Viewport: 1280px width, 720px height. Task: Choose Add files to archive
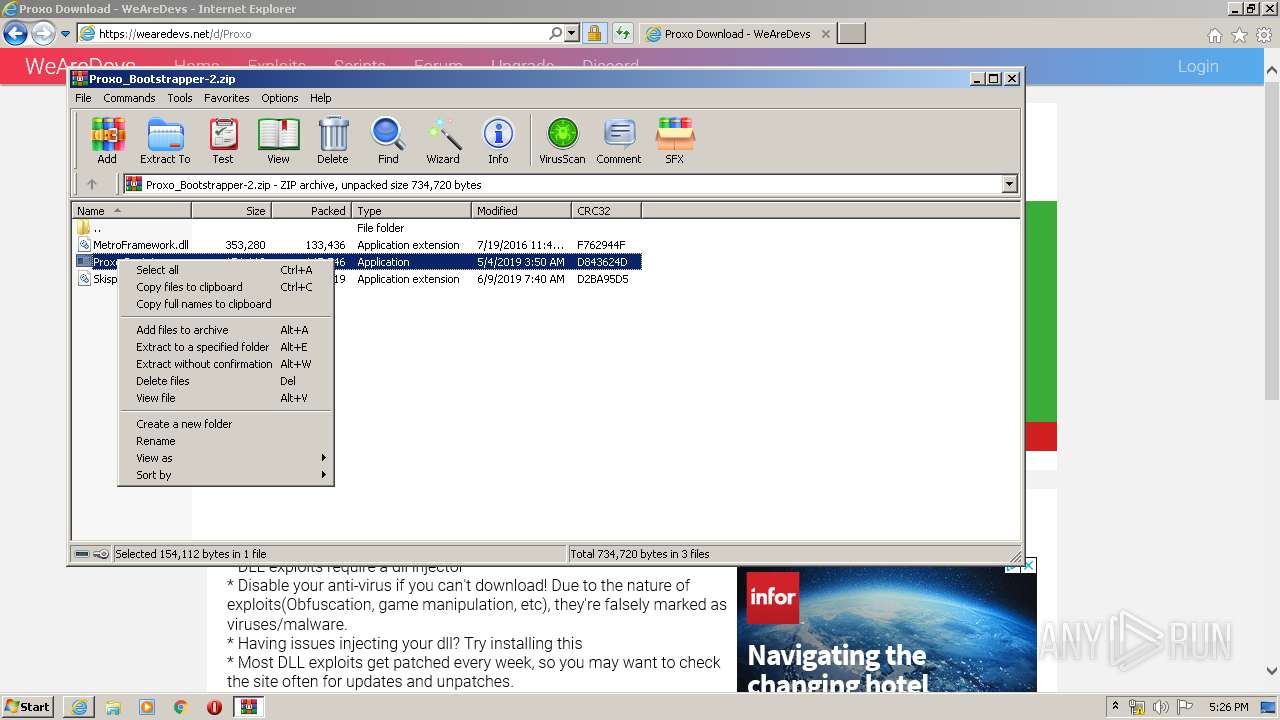(x=226, y=330)
